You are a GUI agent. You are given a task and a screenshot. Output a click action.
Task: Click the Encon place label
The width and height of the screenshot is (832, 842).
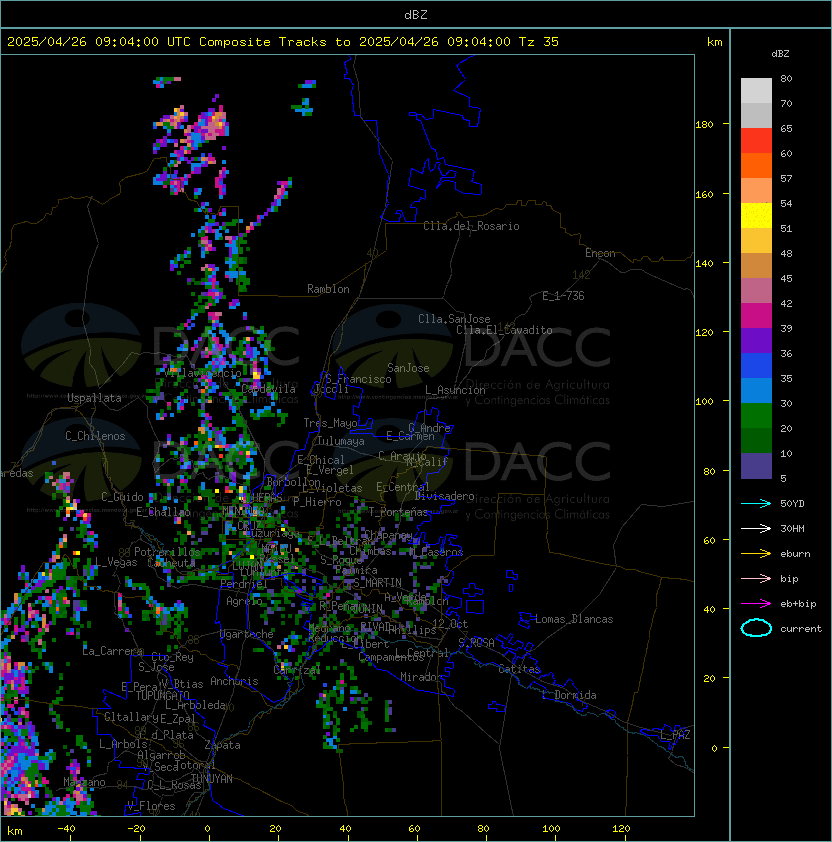[x=600, y=253]
